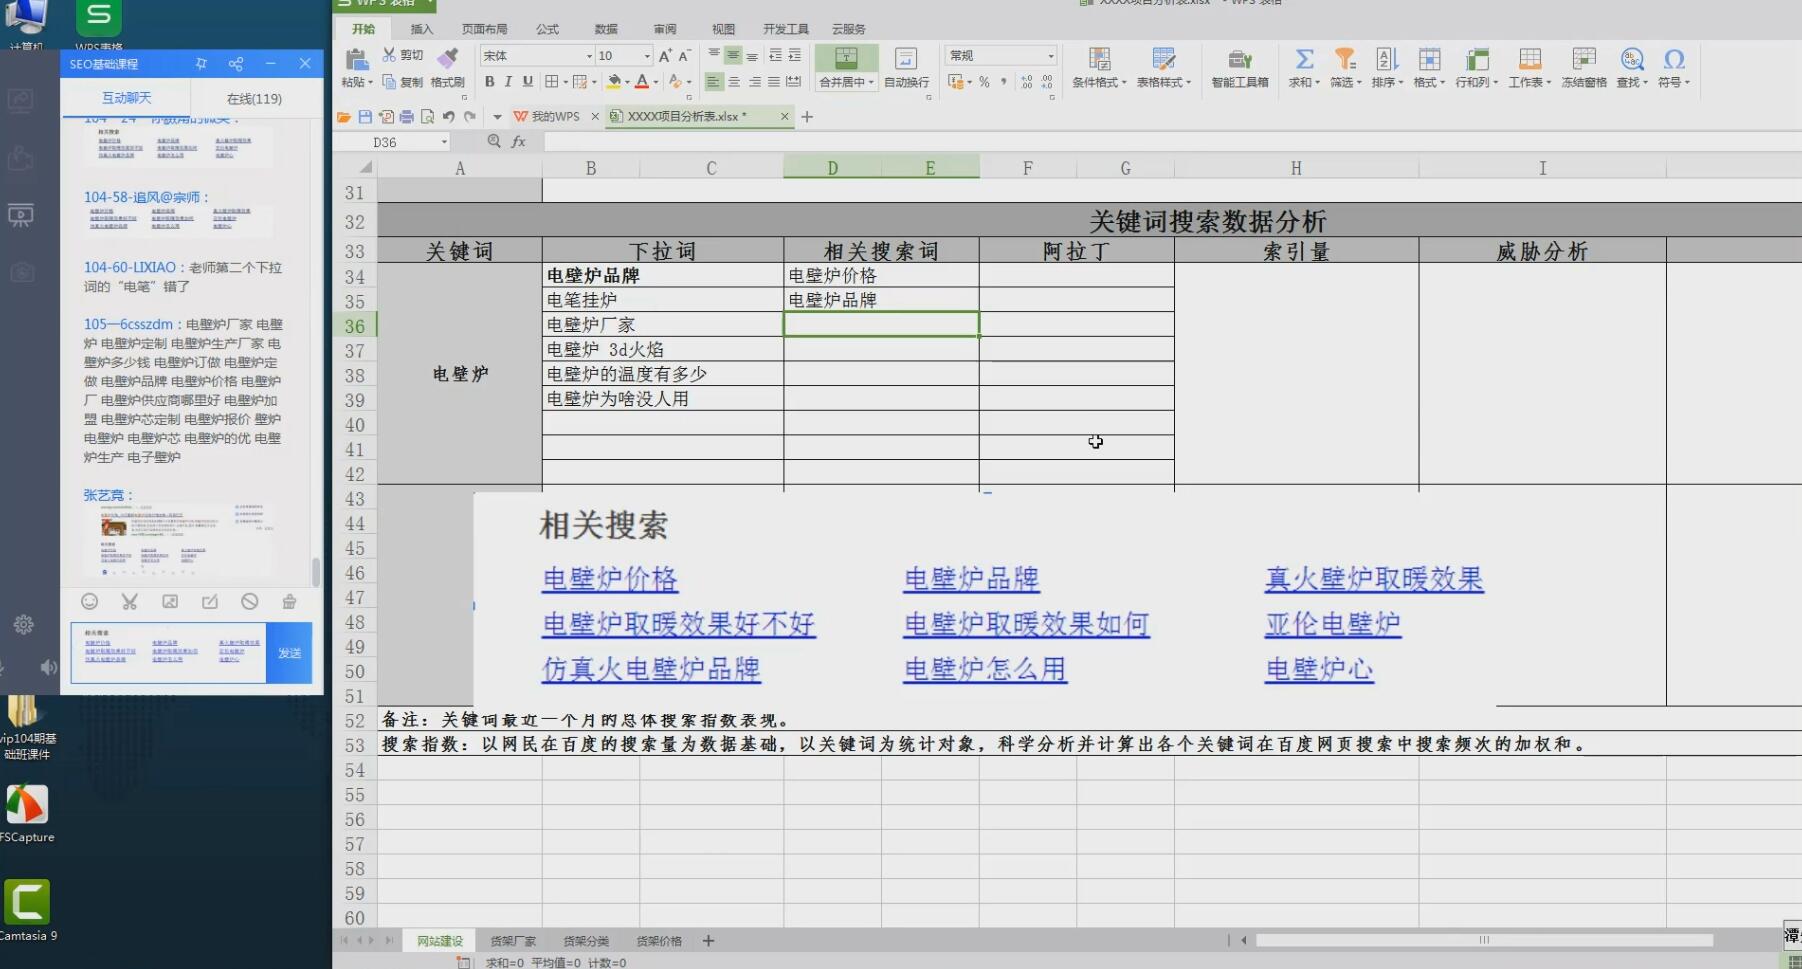The image size is (1802, 969).
Task: Open the font name dropdown (宋体)
Action: 589,56
